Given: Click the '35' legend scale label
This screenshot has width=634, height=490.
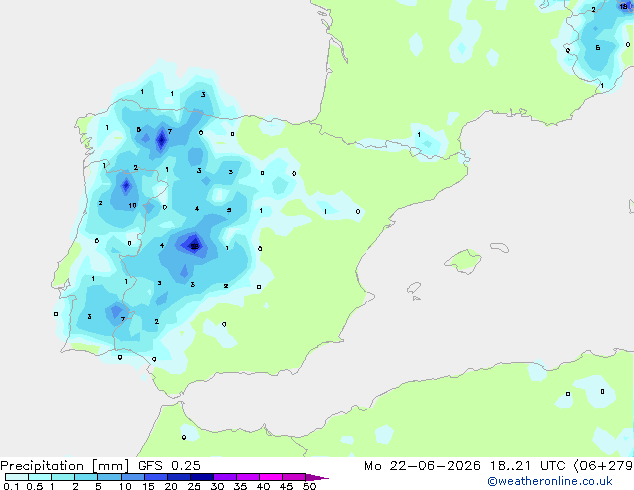Looking at the screenshot, I should [240, 486].
